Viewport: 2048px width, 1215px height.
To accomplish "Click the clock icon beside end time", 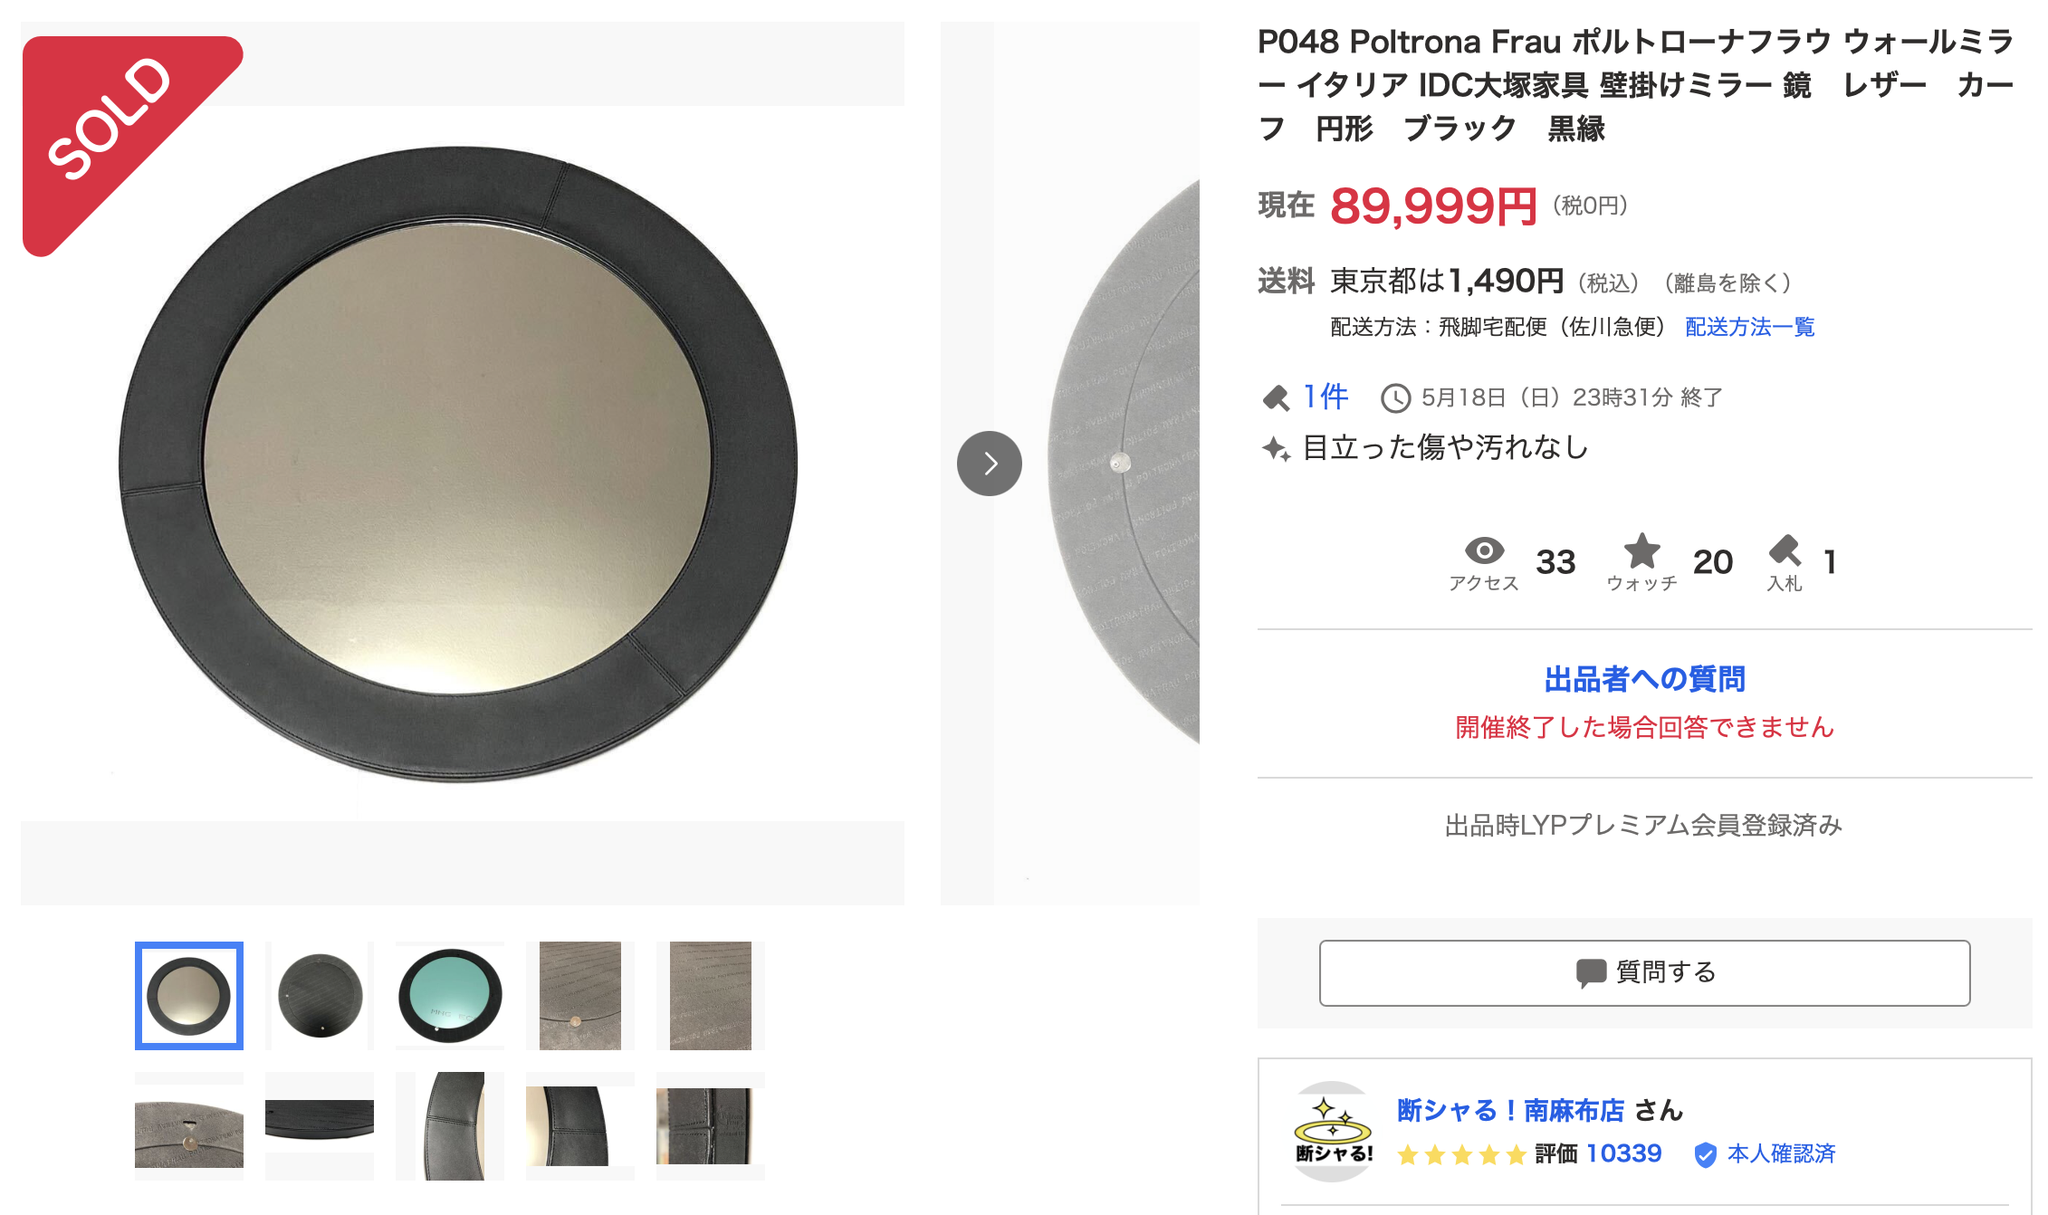I will (1395, 398).
